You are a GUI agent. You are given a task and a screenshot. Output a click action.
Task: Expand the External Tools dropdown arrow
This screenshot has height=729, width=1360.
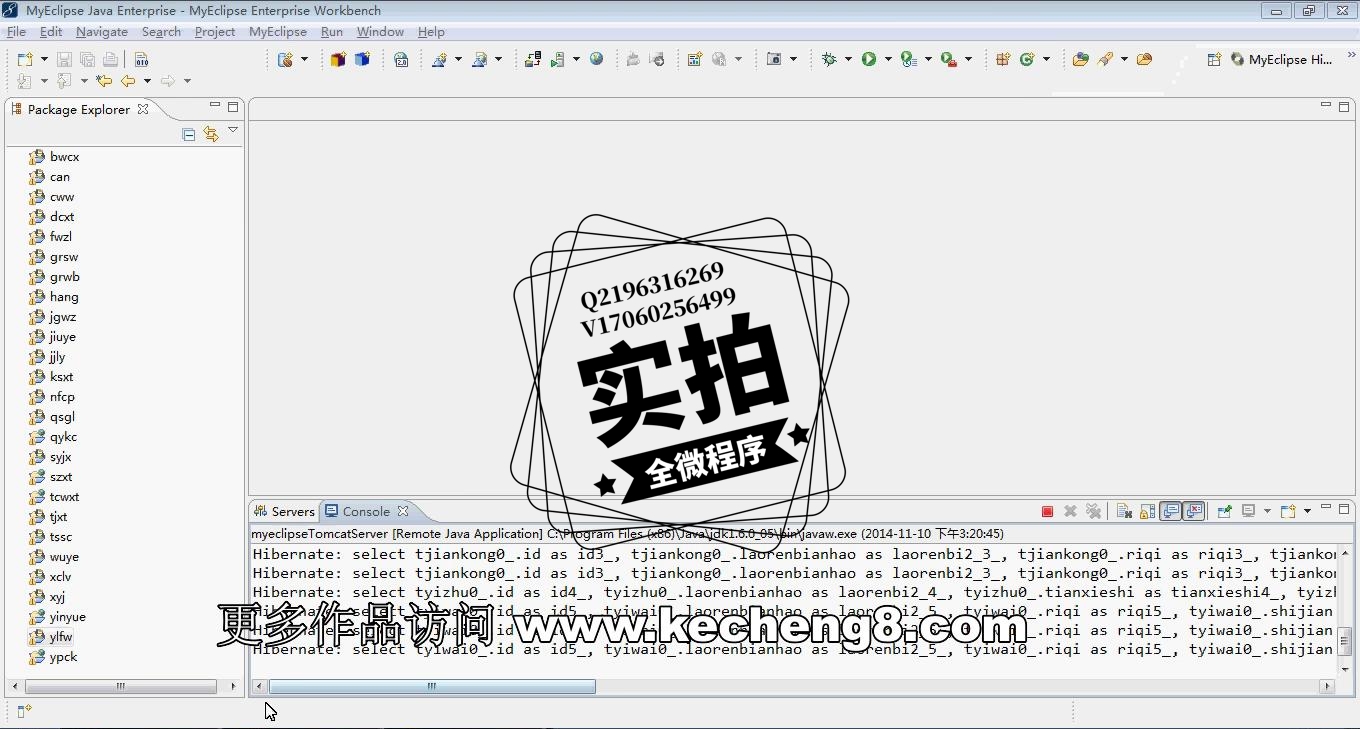coord(968,60)
